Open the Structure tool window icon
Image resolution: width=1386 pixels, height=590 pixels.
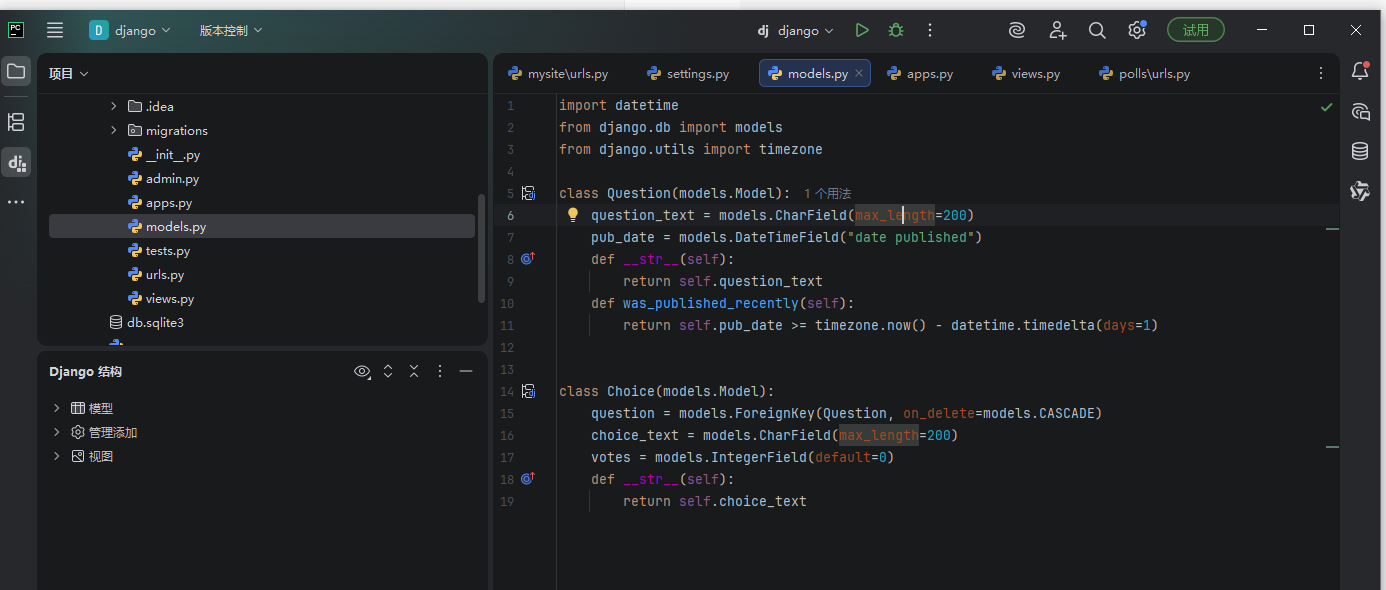16,122
